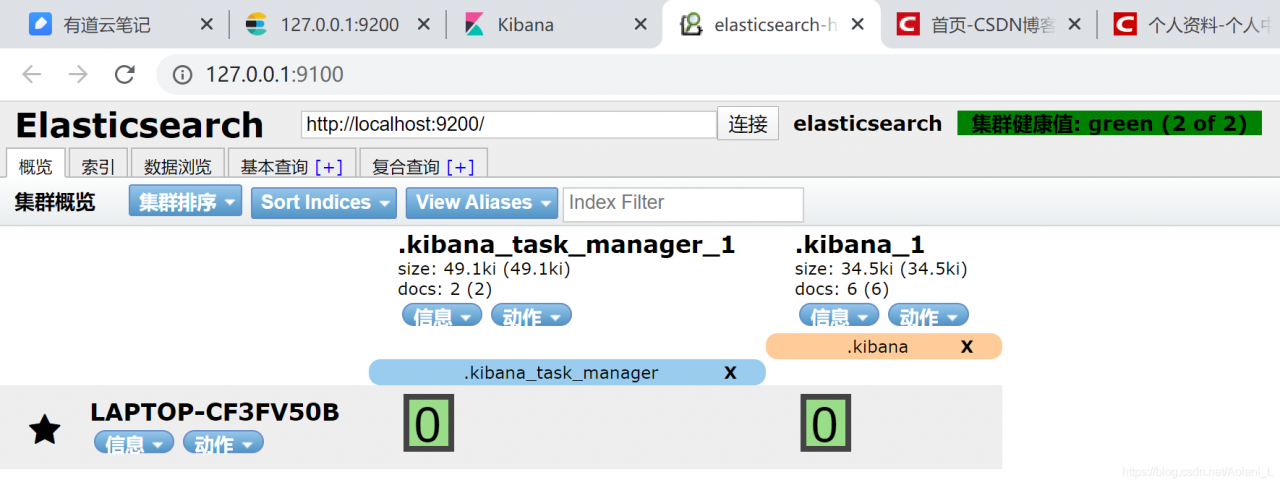Switch to the 索引 tab

tap(97, 167)
